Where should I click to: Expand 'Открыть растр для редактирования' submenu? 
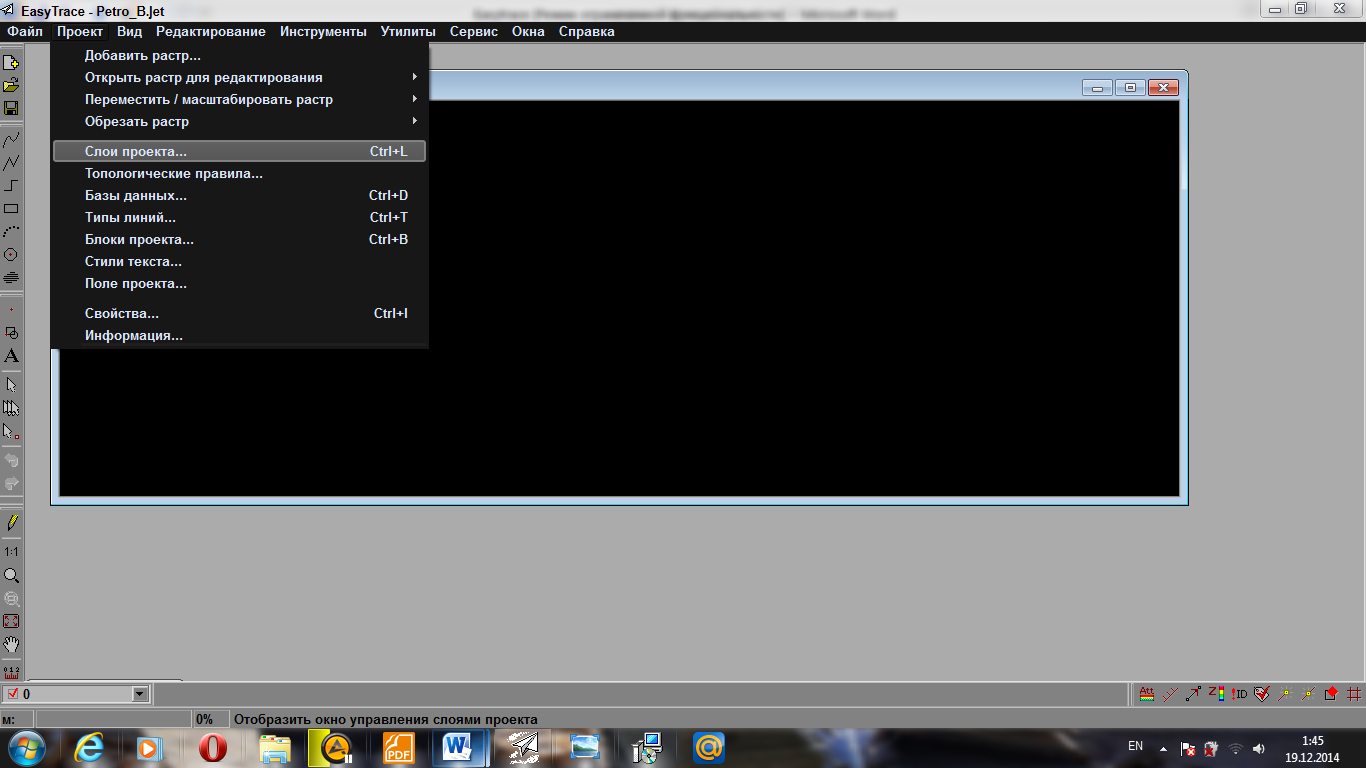240,77
